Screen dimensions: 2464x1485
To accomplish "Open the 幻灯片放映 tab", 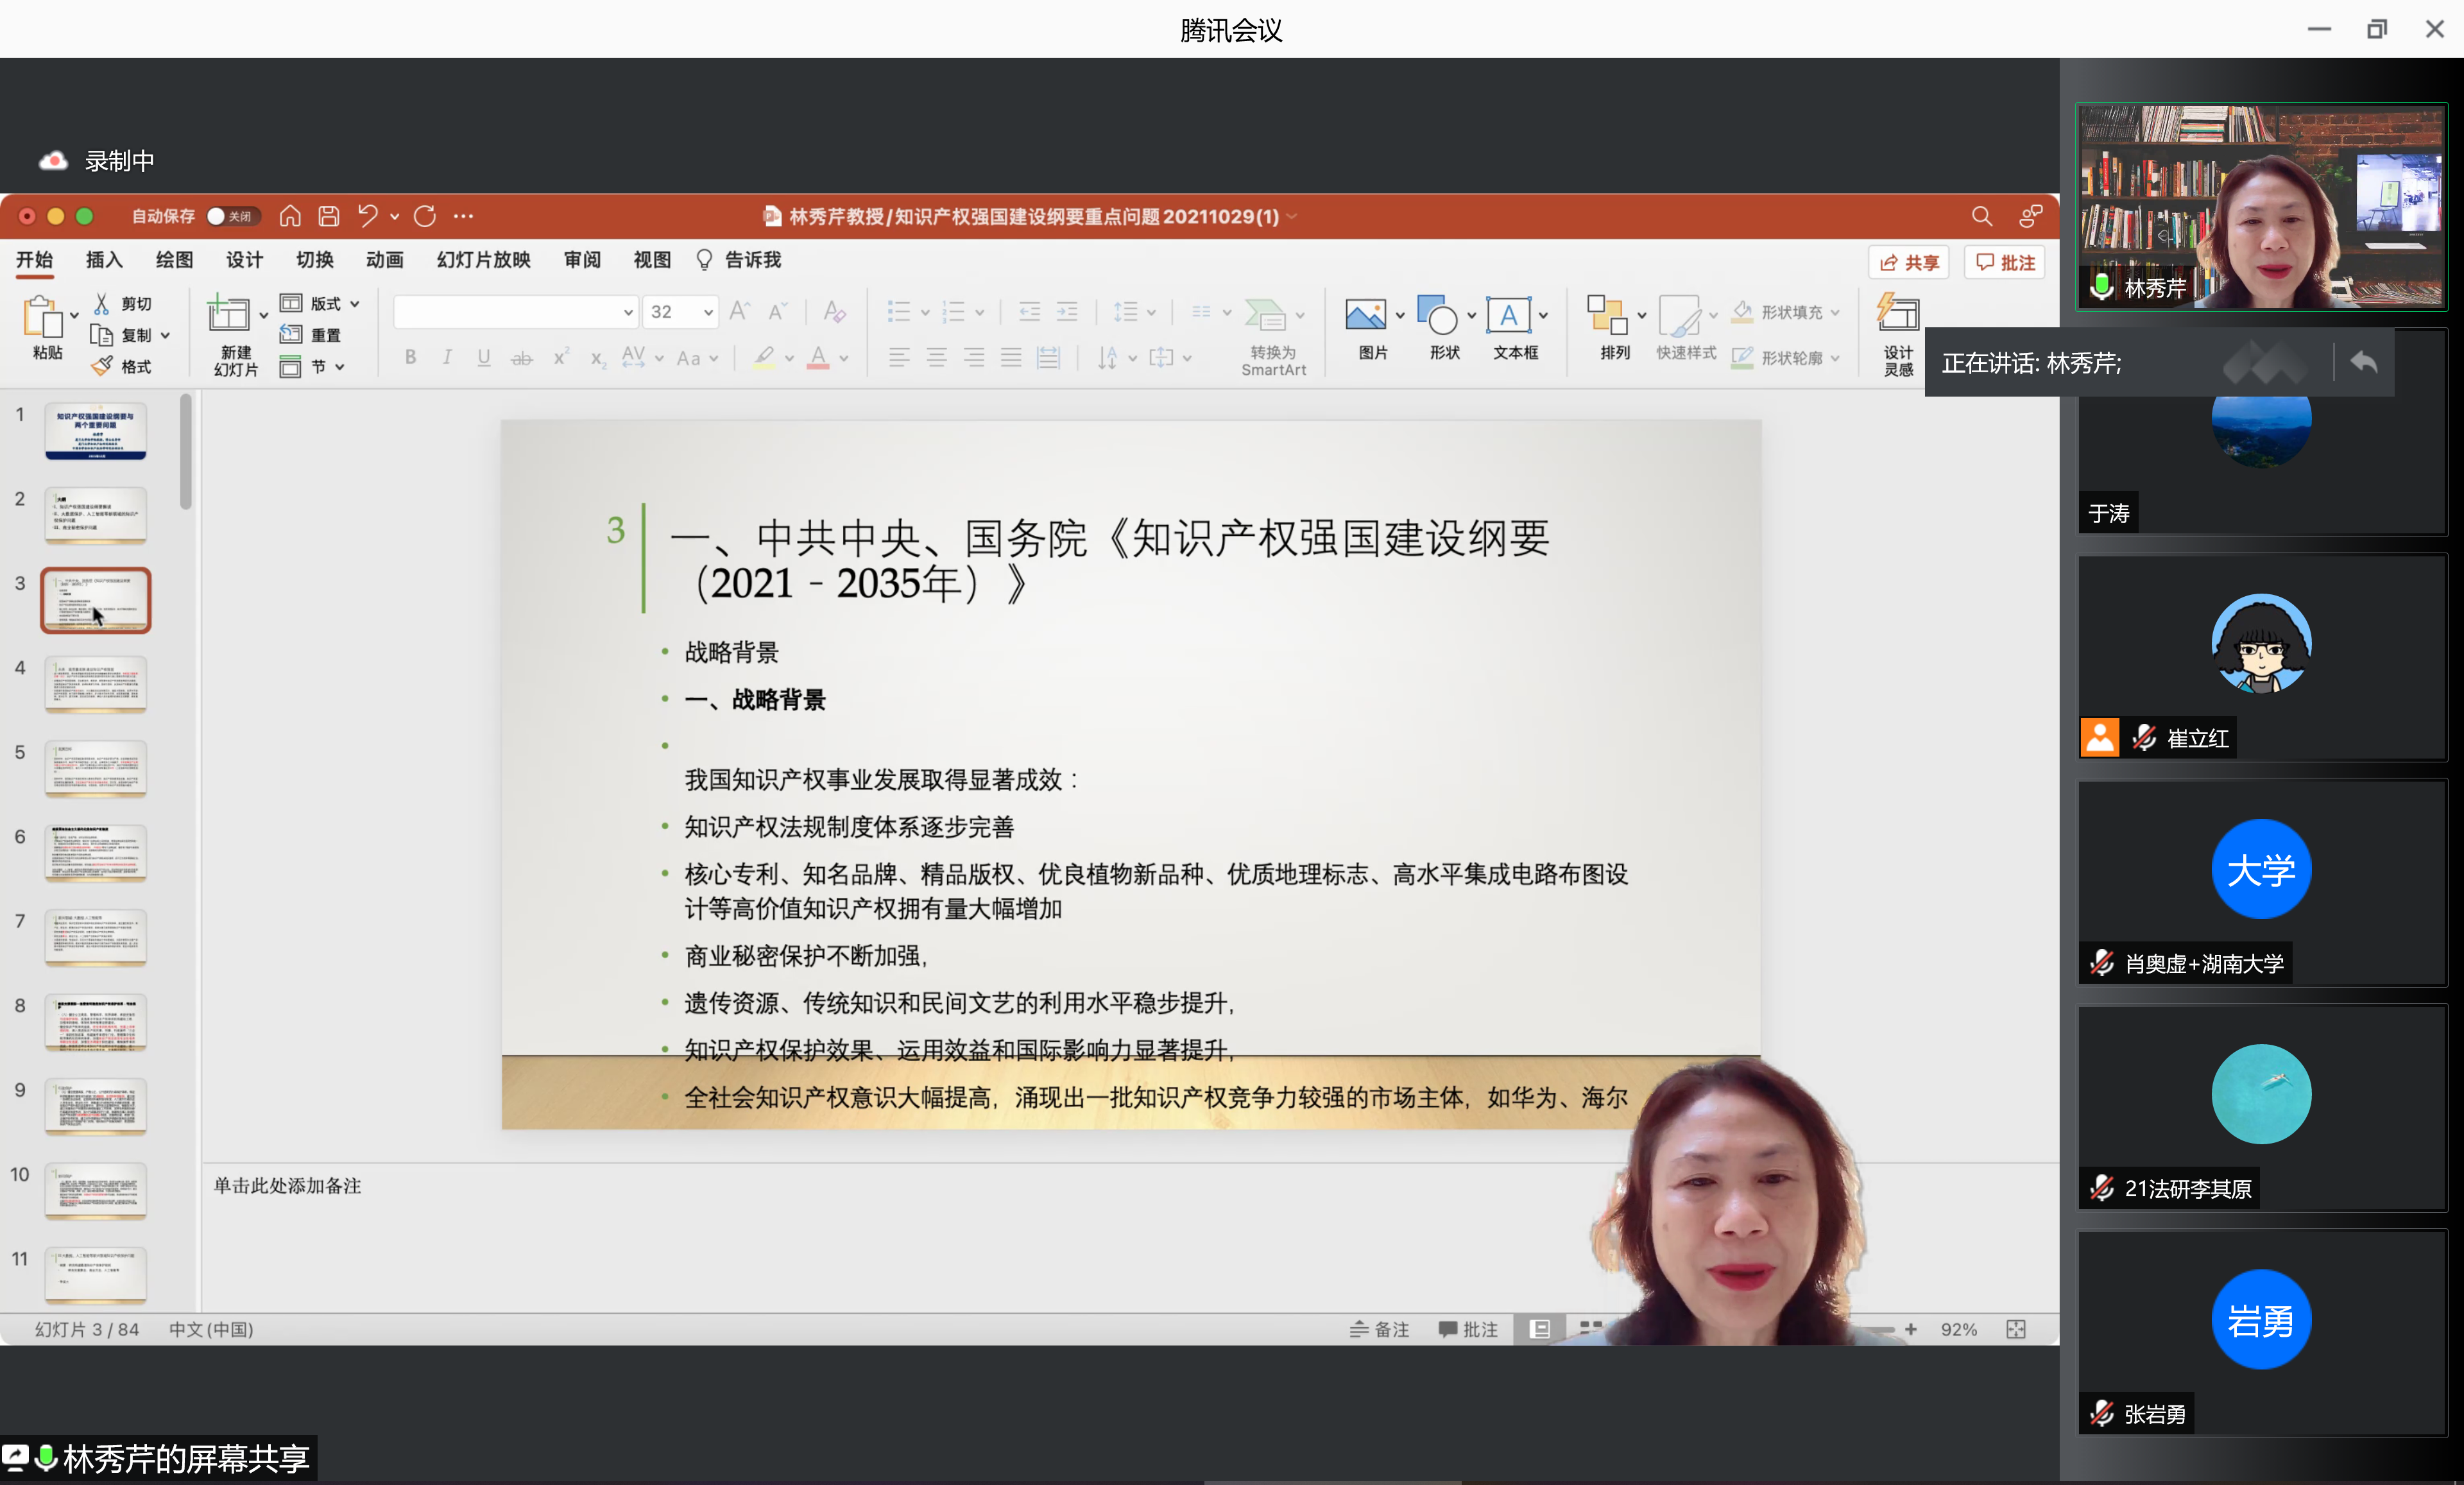I will (483, 260).
